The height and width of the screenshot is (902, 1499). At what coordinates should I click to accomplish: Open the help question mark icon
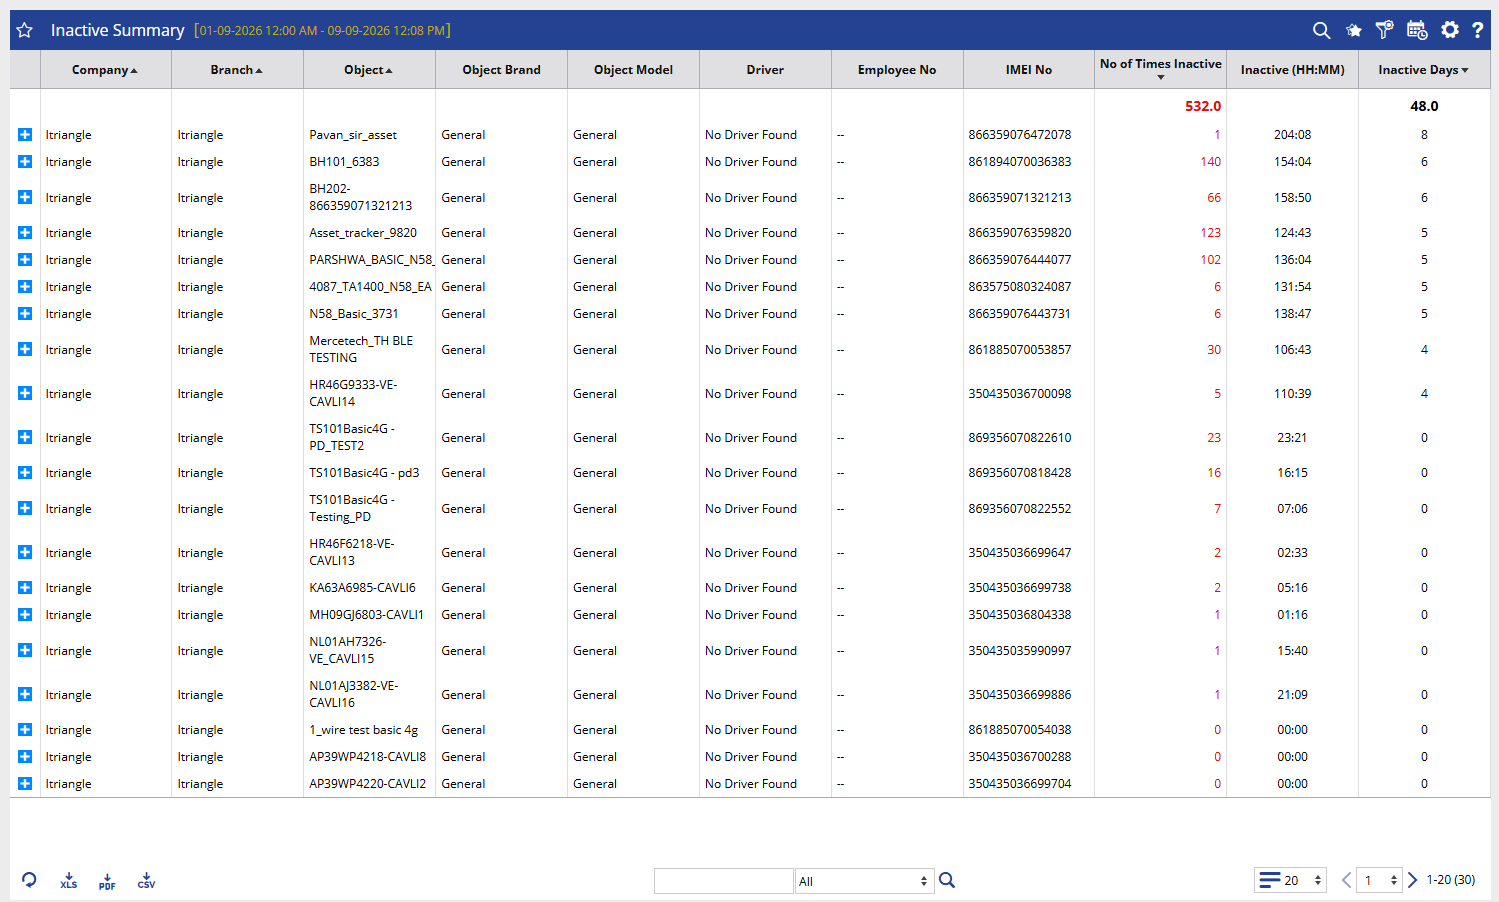(1477, 30)
